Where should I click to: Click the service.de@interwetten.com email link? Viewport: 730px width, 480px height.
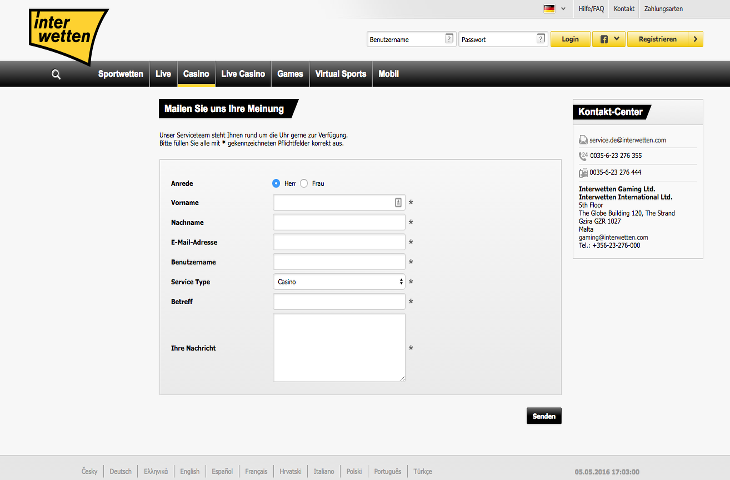(x=628, y=140)
